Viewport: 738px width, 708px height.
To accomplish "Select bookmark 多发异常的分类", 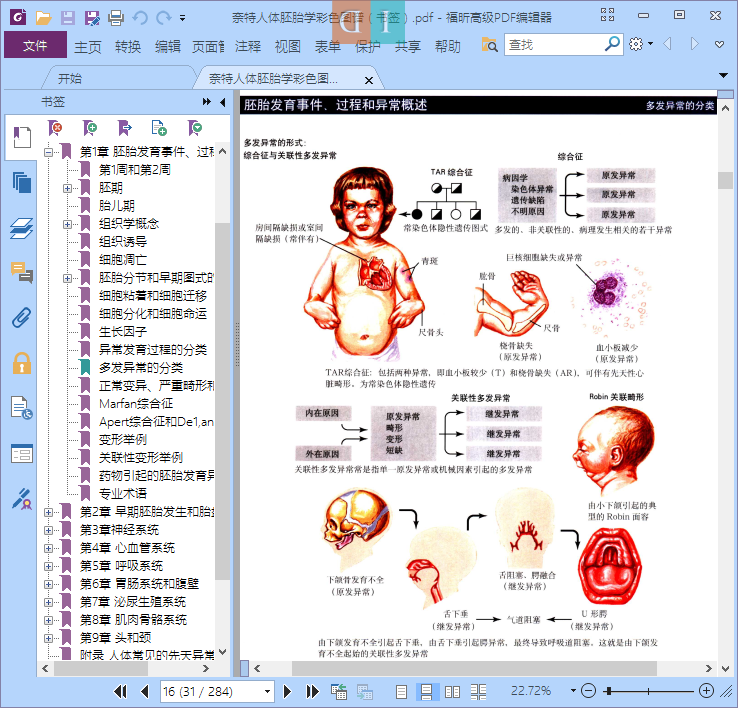I will tap(141, 368).
